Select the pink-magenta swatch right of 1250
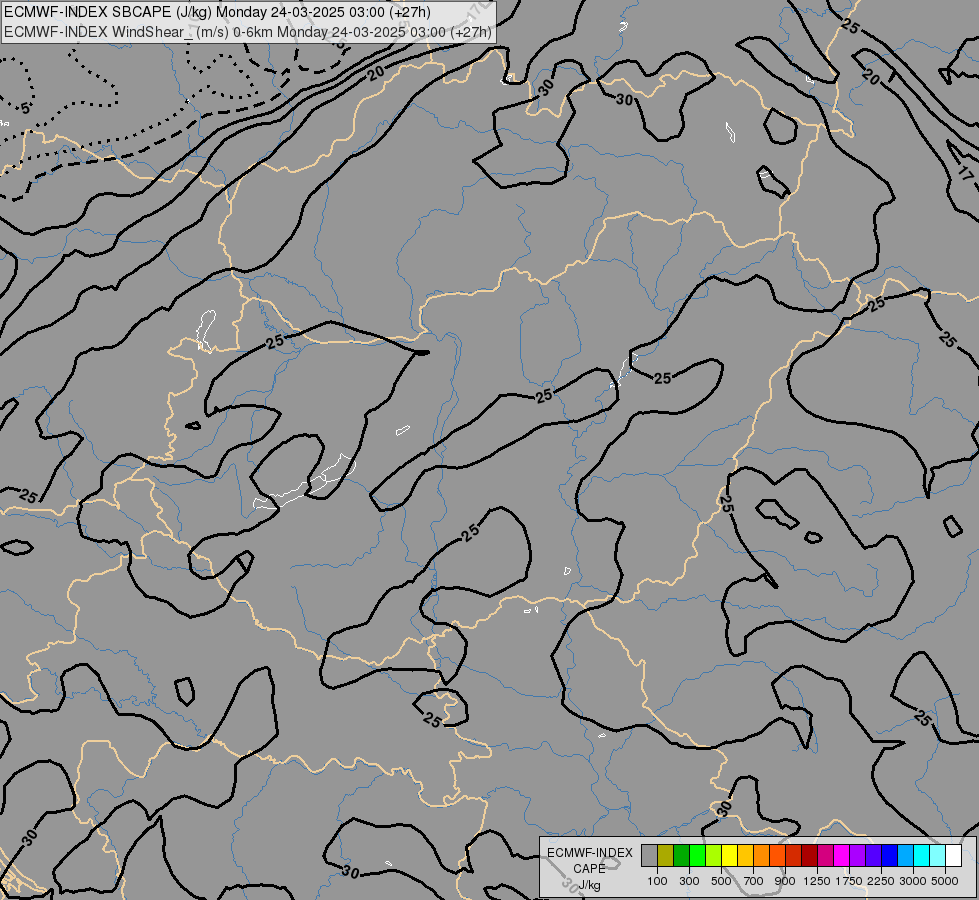979x900 pixels. [825, 856]
